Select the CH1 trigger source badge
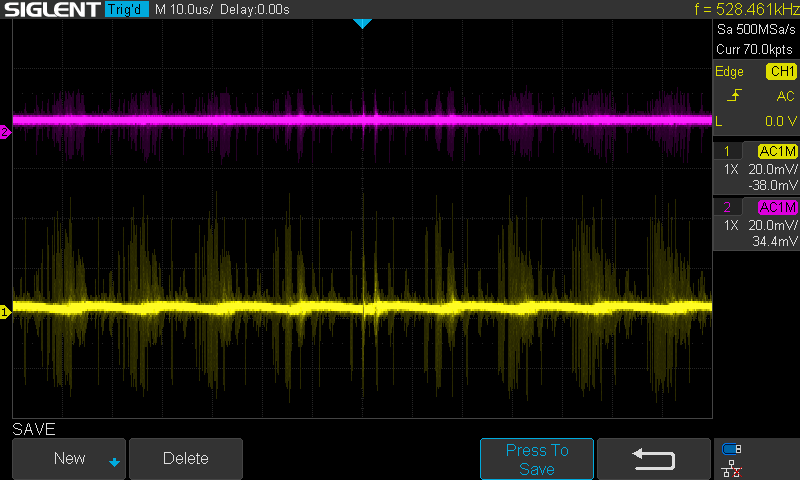Screen dimensions: 800x480 point(781,71)
